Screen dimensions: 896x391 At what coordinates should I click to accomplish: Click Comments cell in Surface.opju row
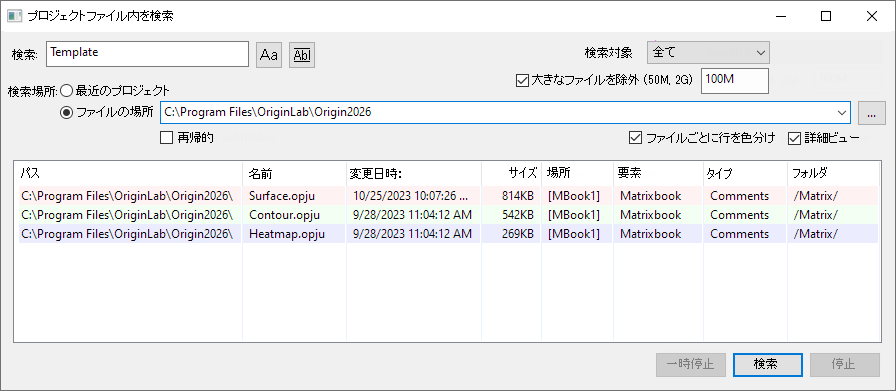click(739, 196)
